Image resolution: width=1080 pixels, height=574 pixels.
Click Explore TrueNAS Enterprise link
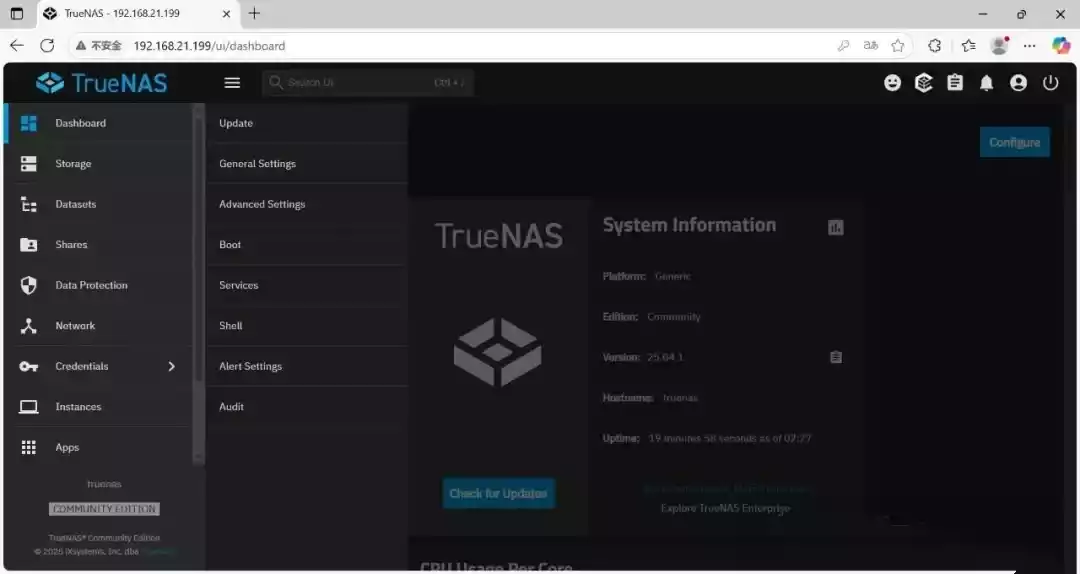click(725, 509)
